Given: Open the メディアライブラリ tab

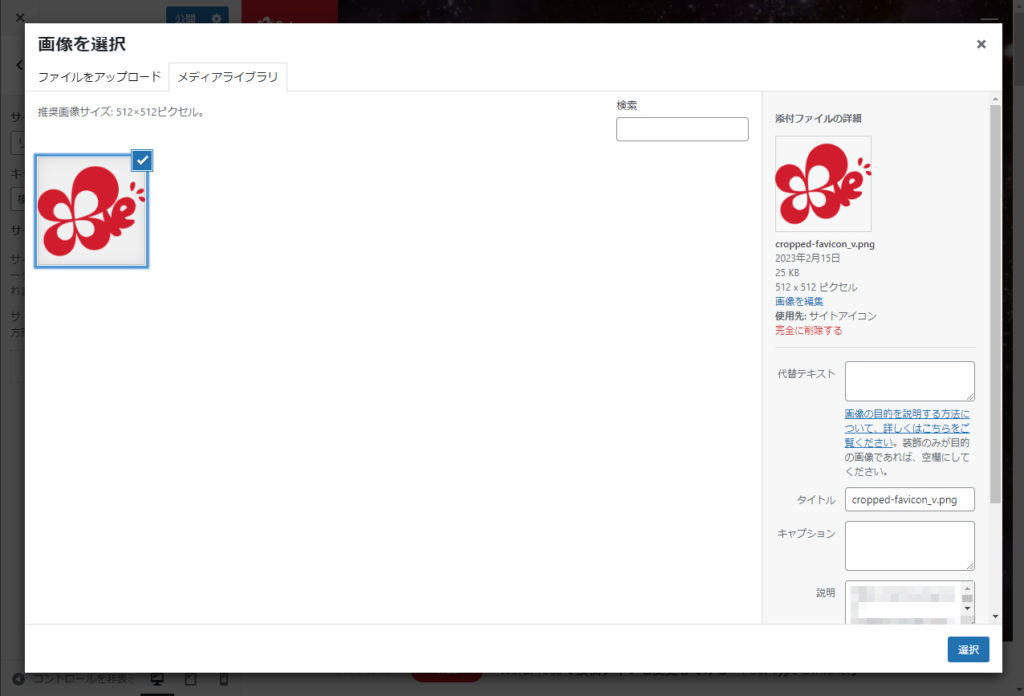Looking at the screenshot, I should point(228,77).
